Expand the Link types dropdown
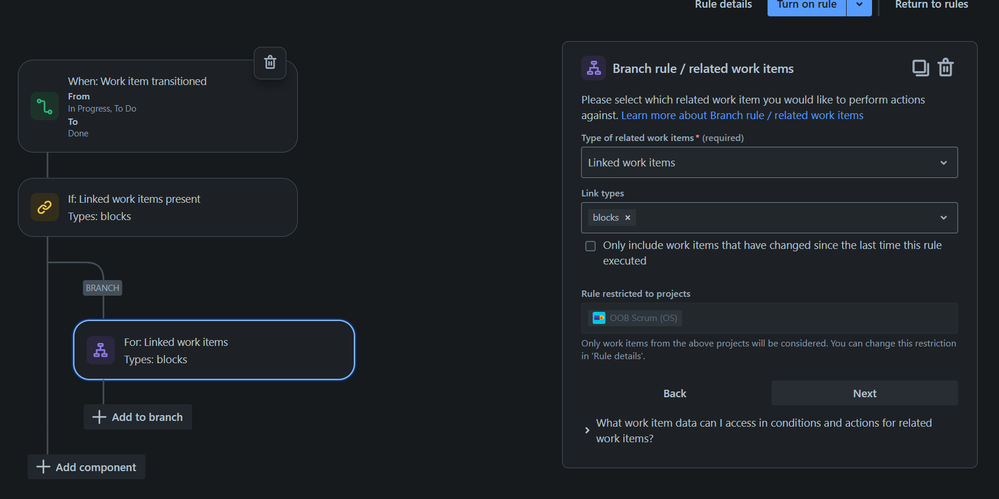Screen dimensions: 999x499 [943, 218]
